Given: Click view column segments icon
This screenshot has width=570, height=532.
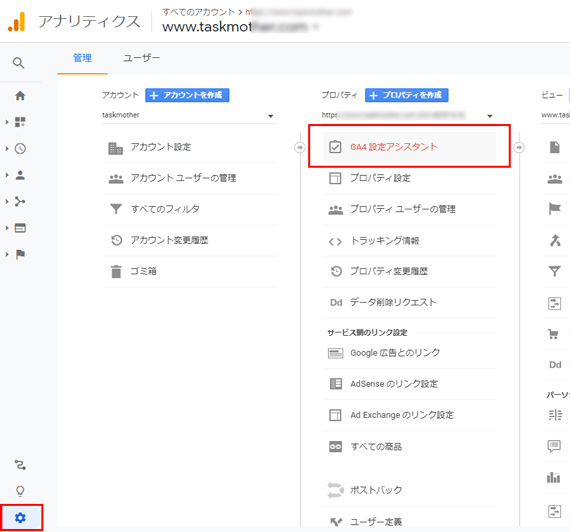Looking at the screenshot, I should (x=555, y=415).
